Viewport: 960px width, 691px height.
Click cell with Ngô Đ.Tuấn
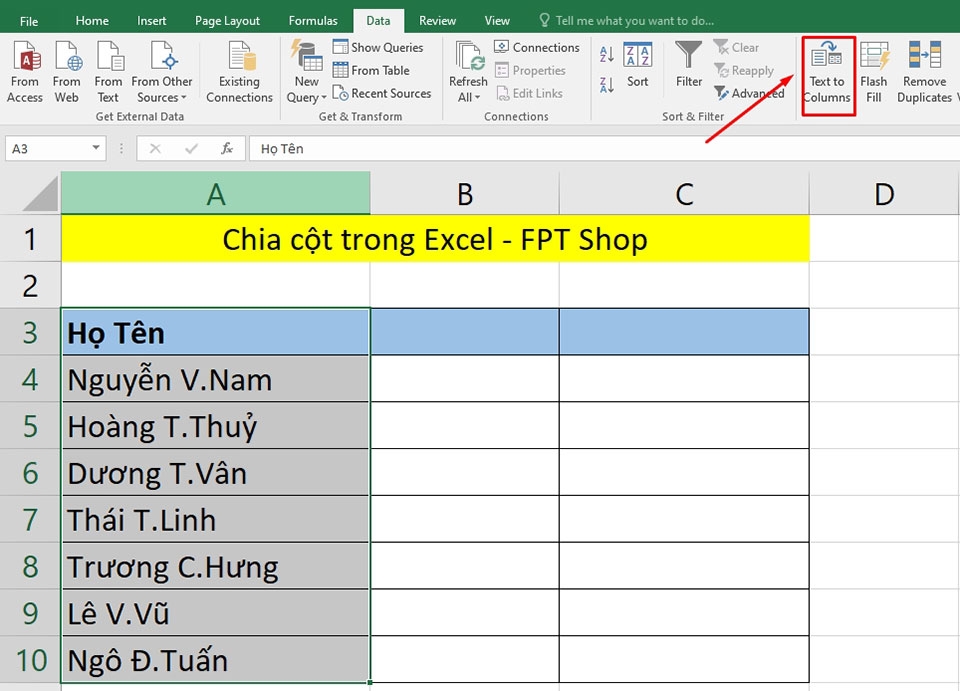tap(216, 660)
